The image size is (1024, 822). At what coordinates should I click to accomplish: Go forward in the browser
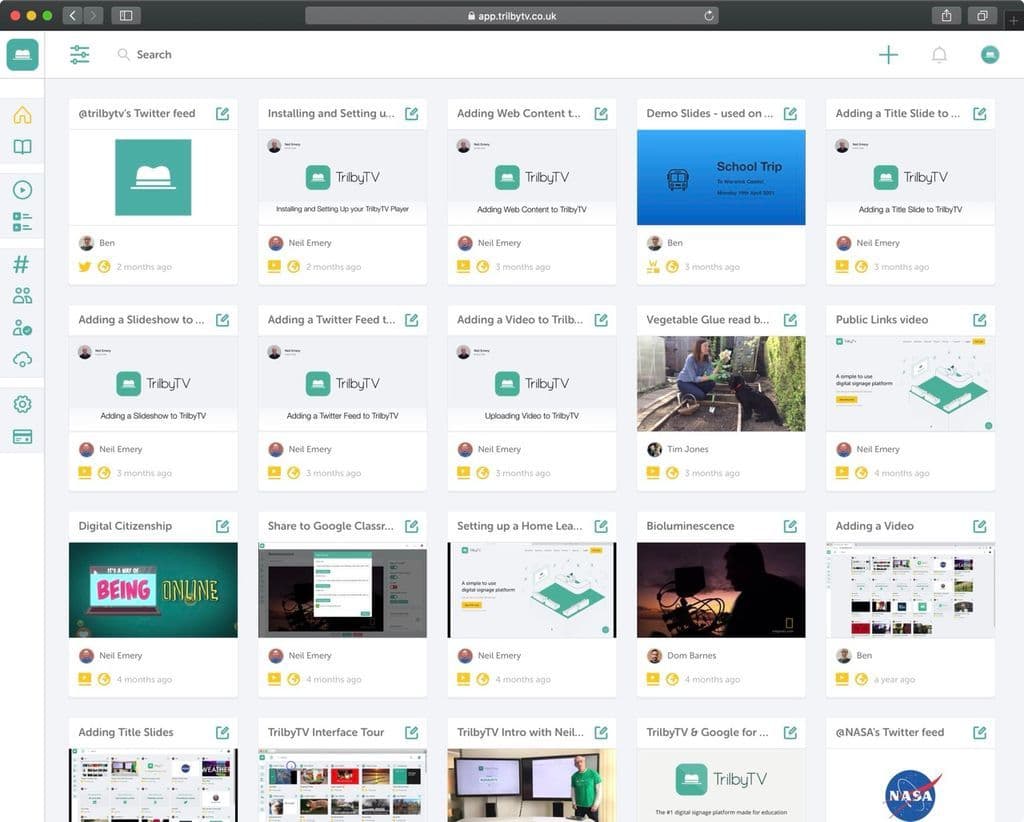[93, 16]
